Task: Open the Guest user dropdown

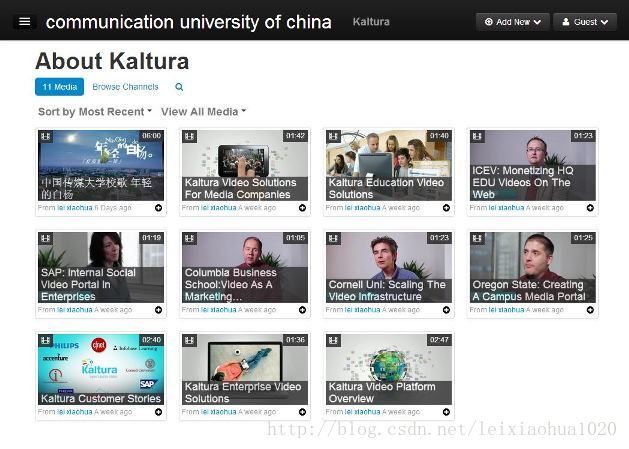Action: 584,22
